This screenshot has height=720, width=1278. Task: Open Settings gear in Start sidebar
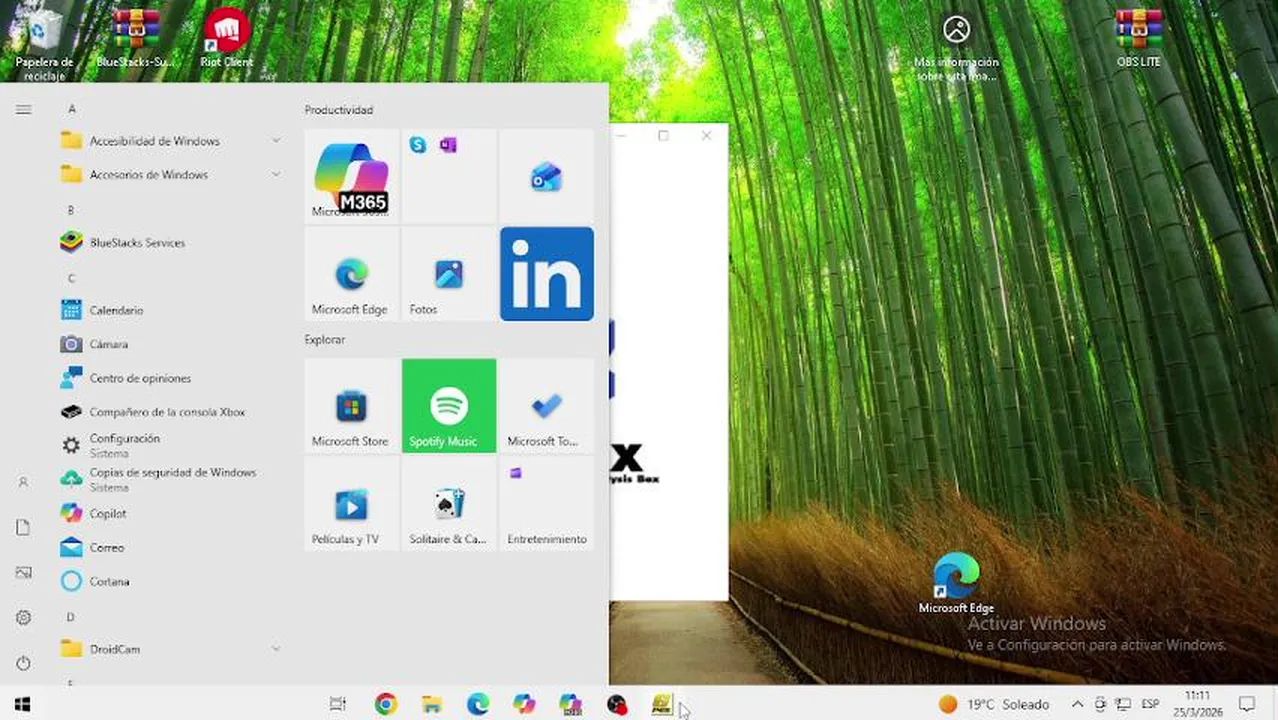[x=23, y=618]
